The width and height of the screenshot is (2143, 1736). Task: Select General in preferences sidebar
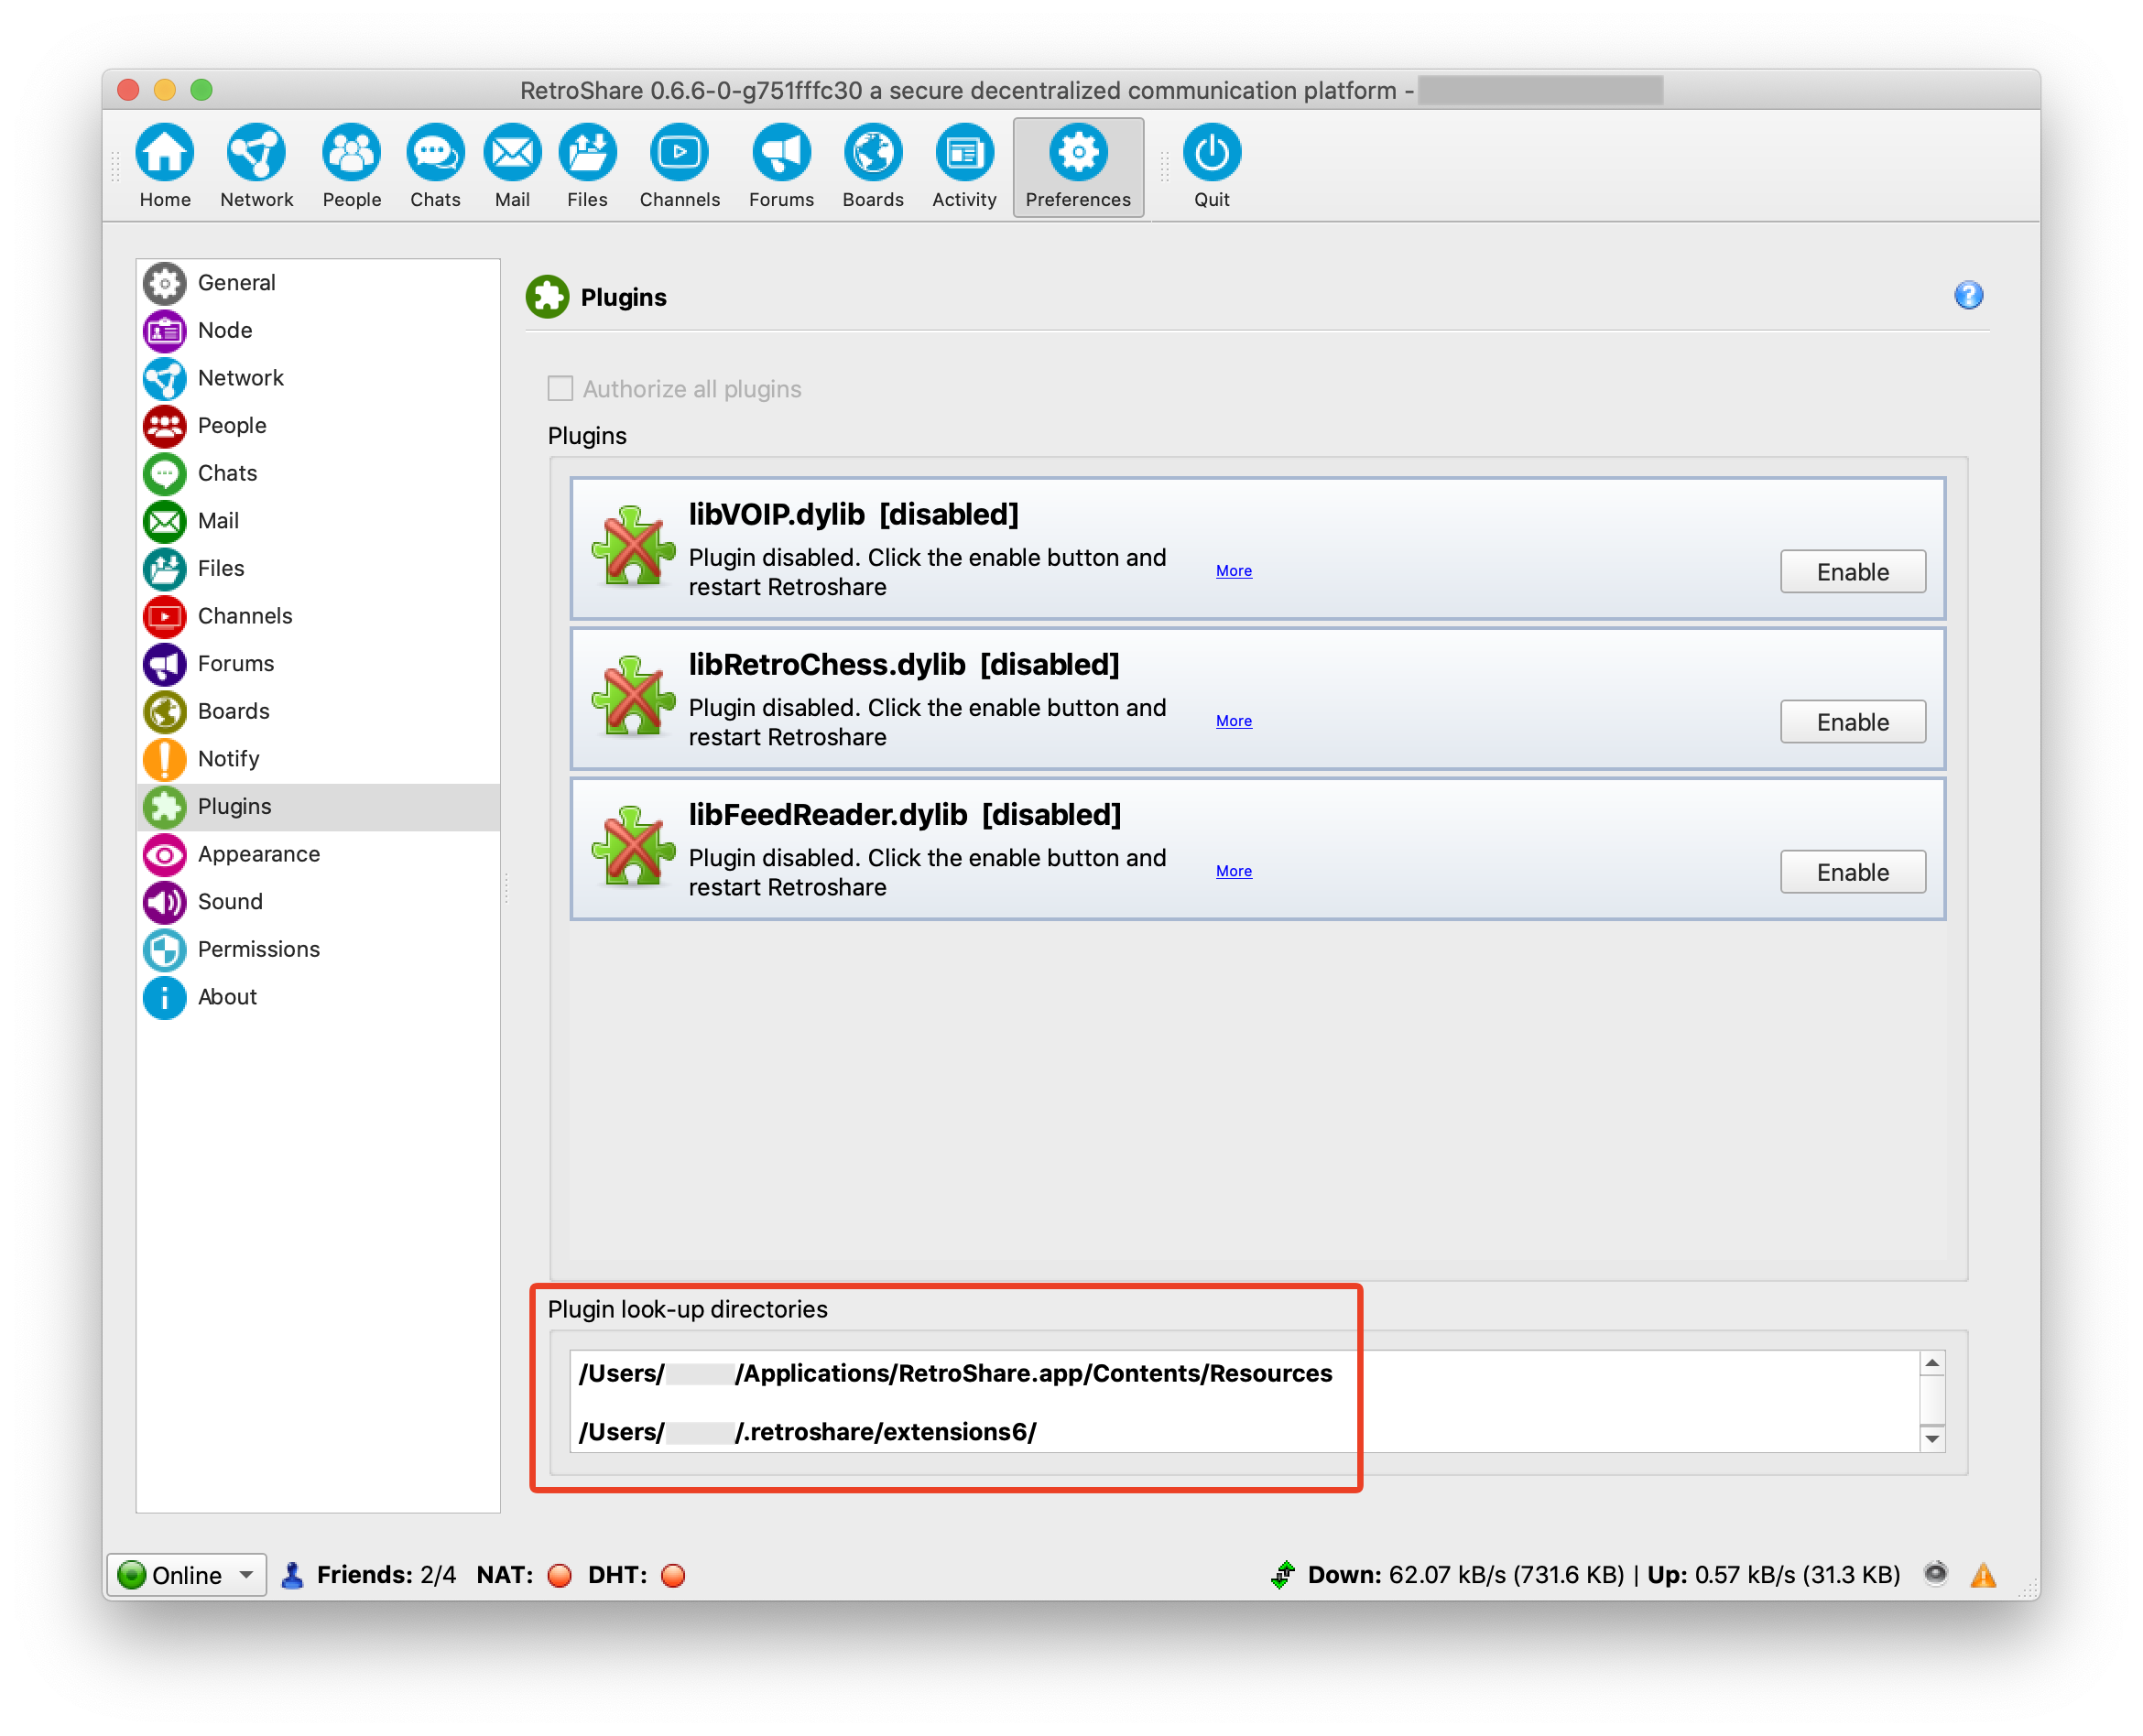click(318, 283)
